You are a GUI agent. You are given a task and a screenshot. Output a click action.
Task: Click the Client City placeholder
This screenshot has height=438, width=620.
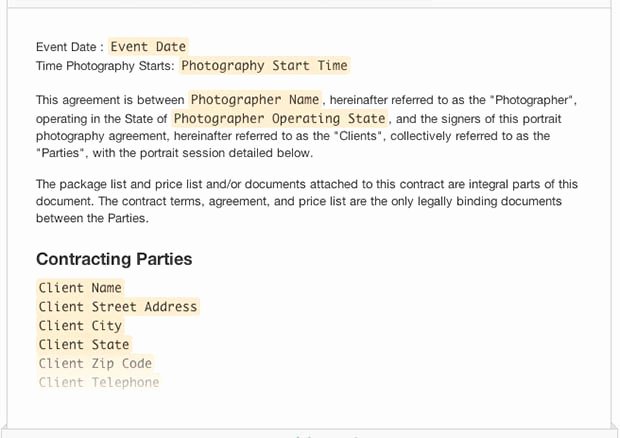click(80, 326)
